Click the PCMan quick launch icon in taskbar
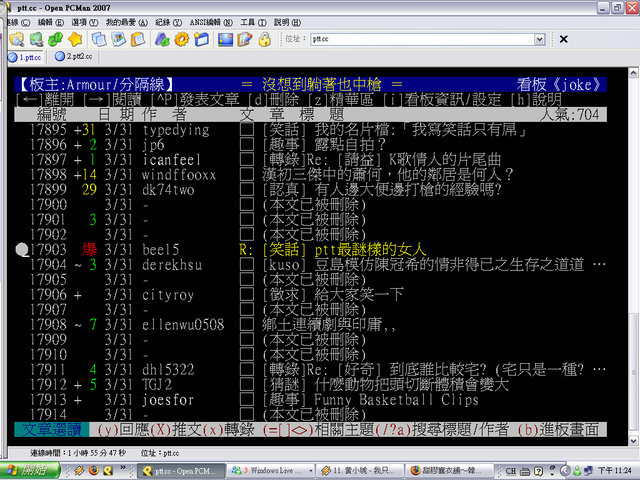 [x=108, y=471]
